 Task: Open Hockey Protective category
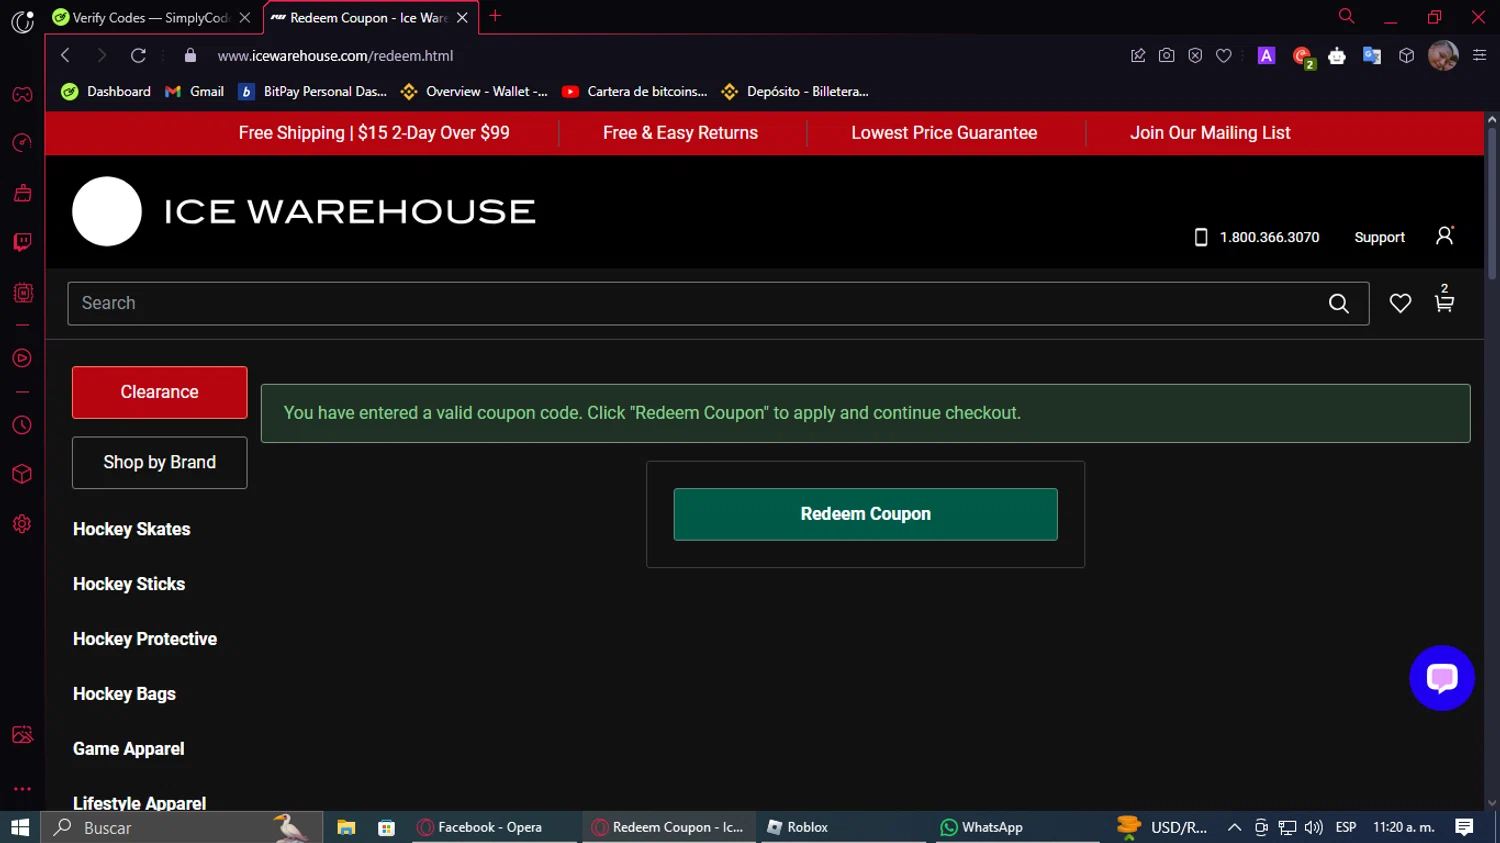[145, 639]
